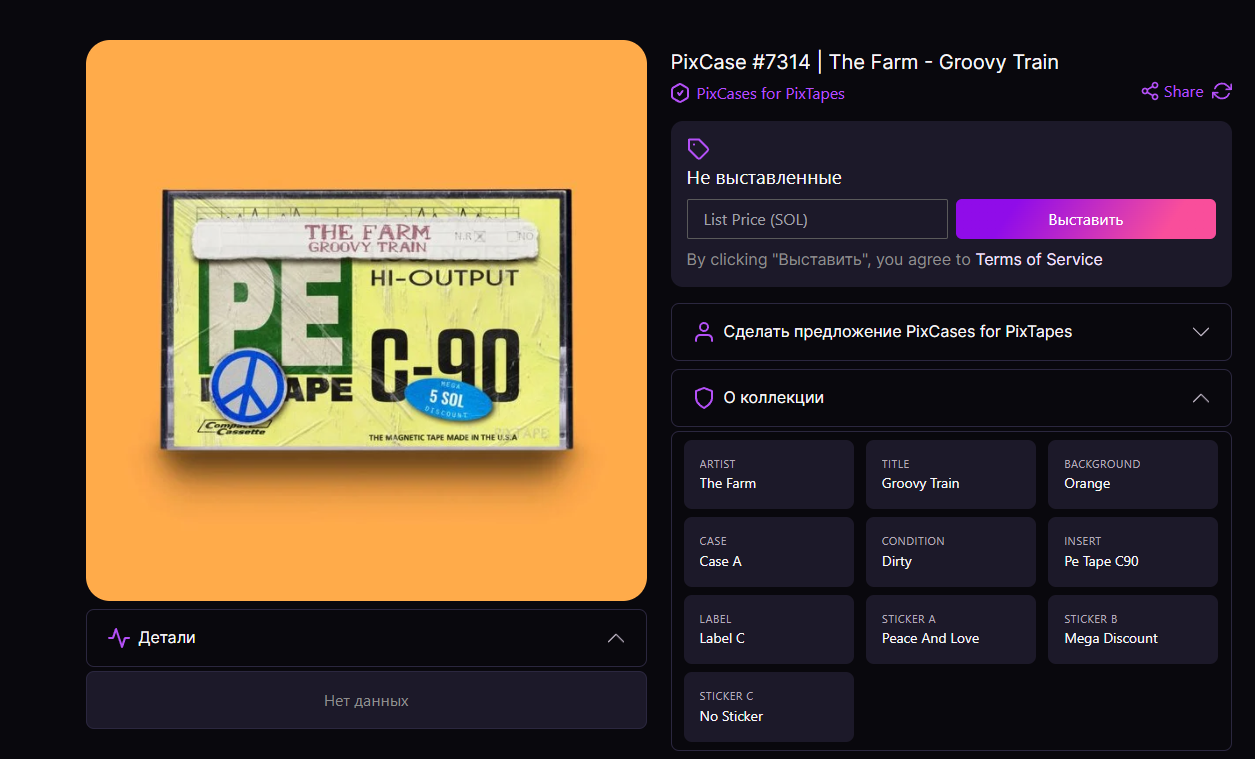Select the Background attribute Orange
Image resolution: width=1255 pixels, height=759 pixels.
point(1133,474)
